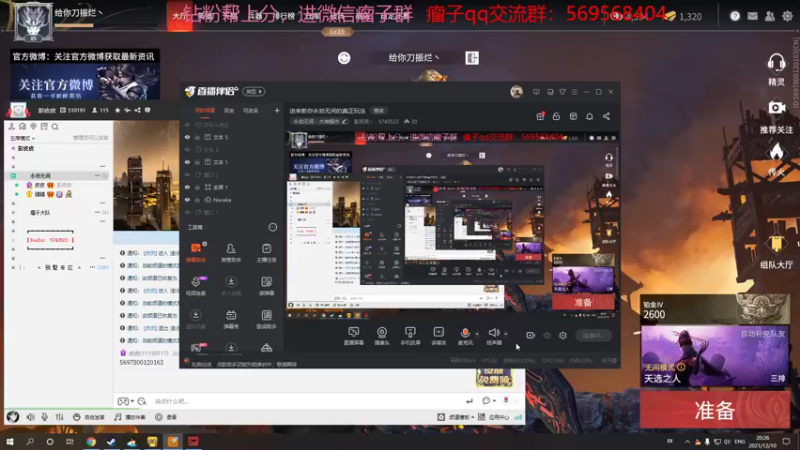Expand speaker options arrow
800x450 pixels.
click(506, 334)
